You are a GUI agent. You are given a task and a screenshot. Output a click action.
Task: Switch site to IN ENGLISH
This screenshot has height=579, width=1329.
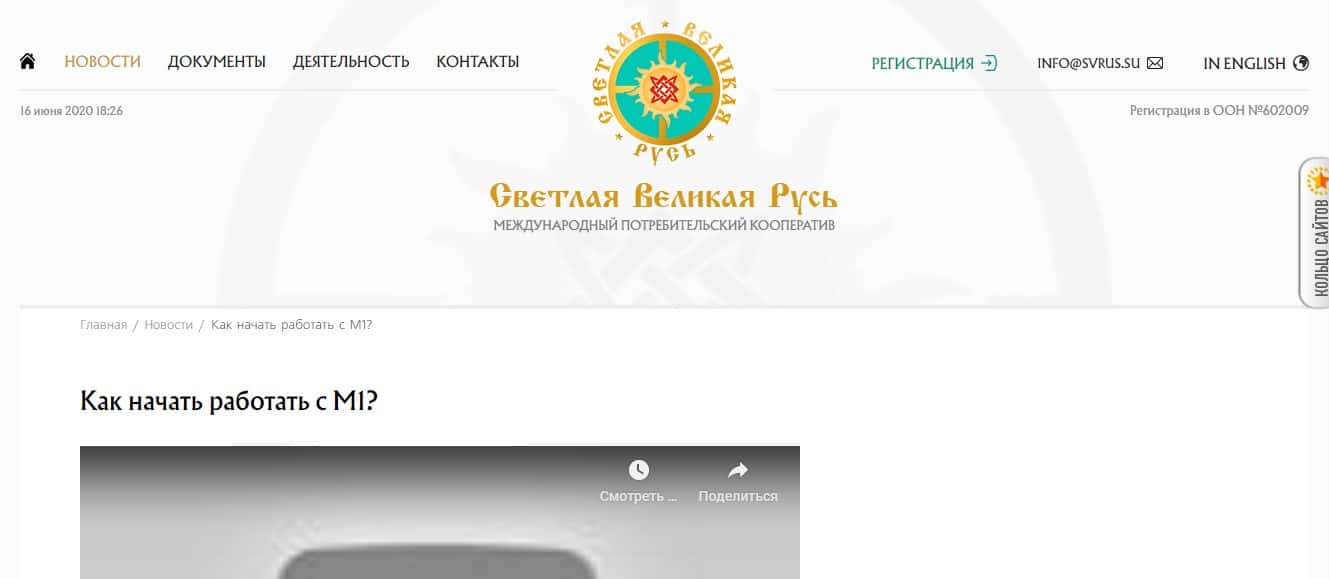pos(1244,63)
